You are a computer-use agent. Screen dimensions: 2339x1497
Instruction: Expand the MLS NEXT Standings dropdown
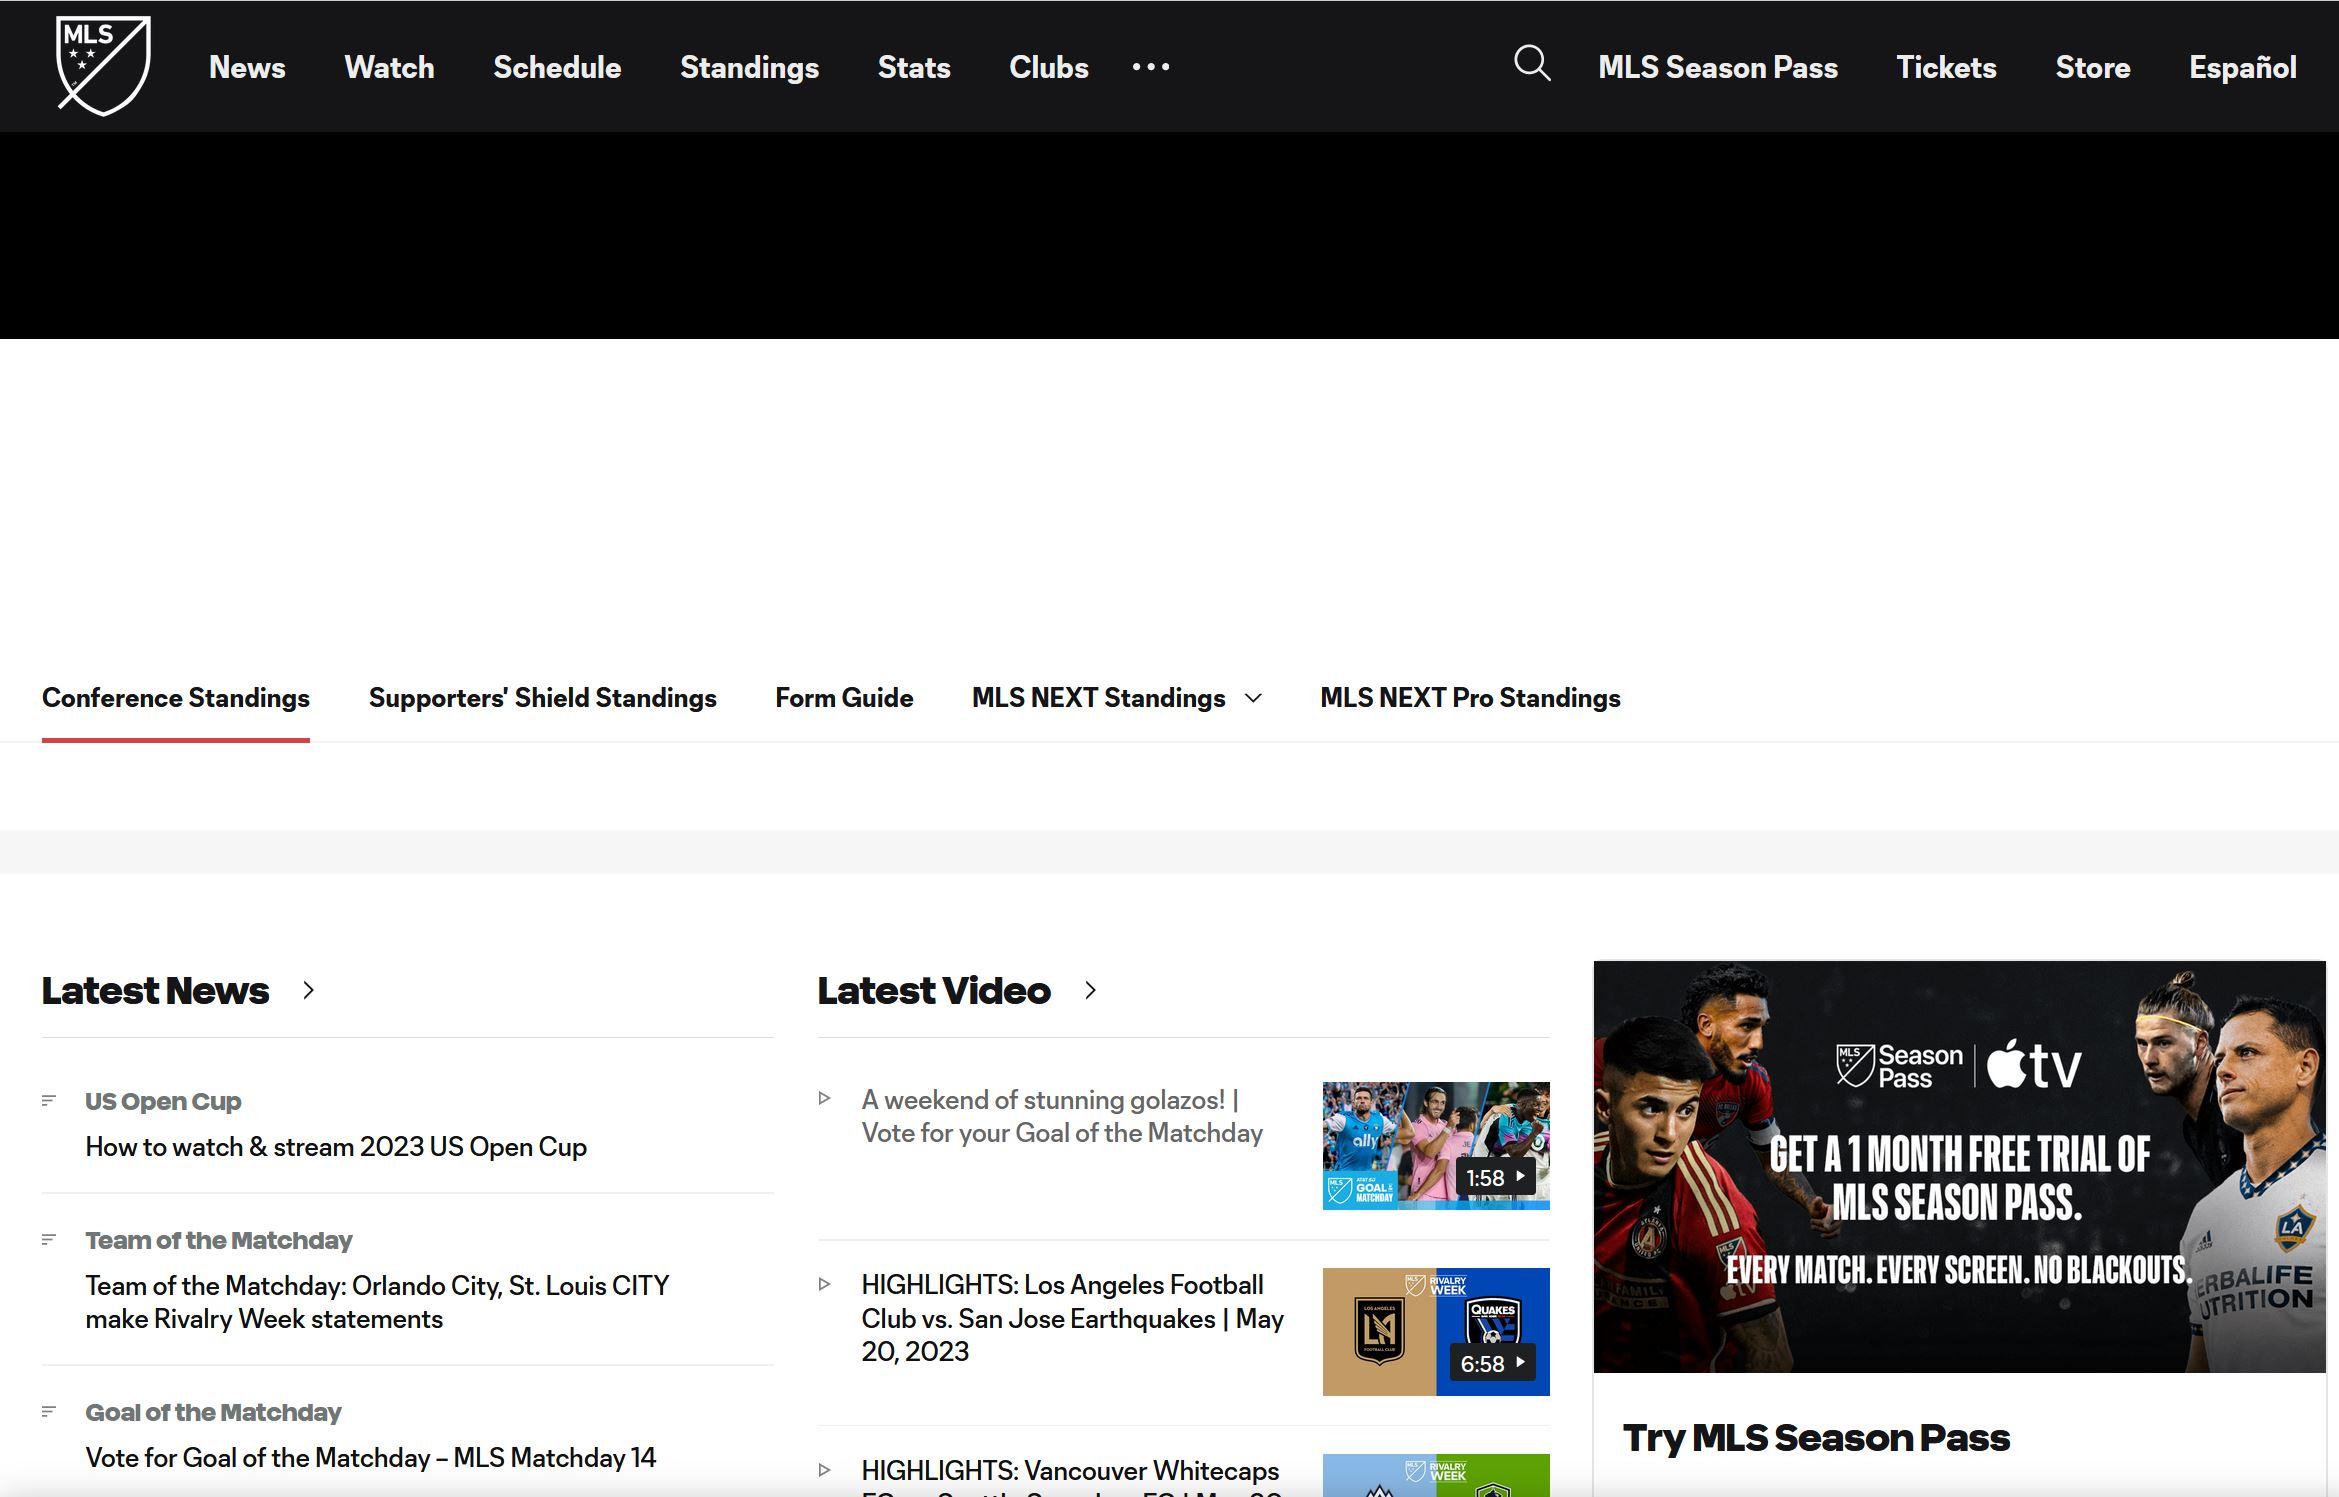(x=1255, y=698)
